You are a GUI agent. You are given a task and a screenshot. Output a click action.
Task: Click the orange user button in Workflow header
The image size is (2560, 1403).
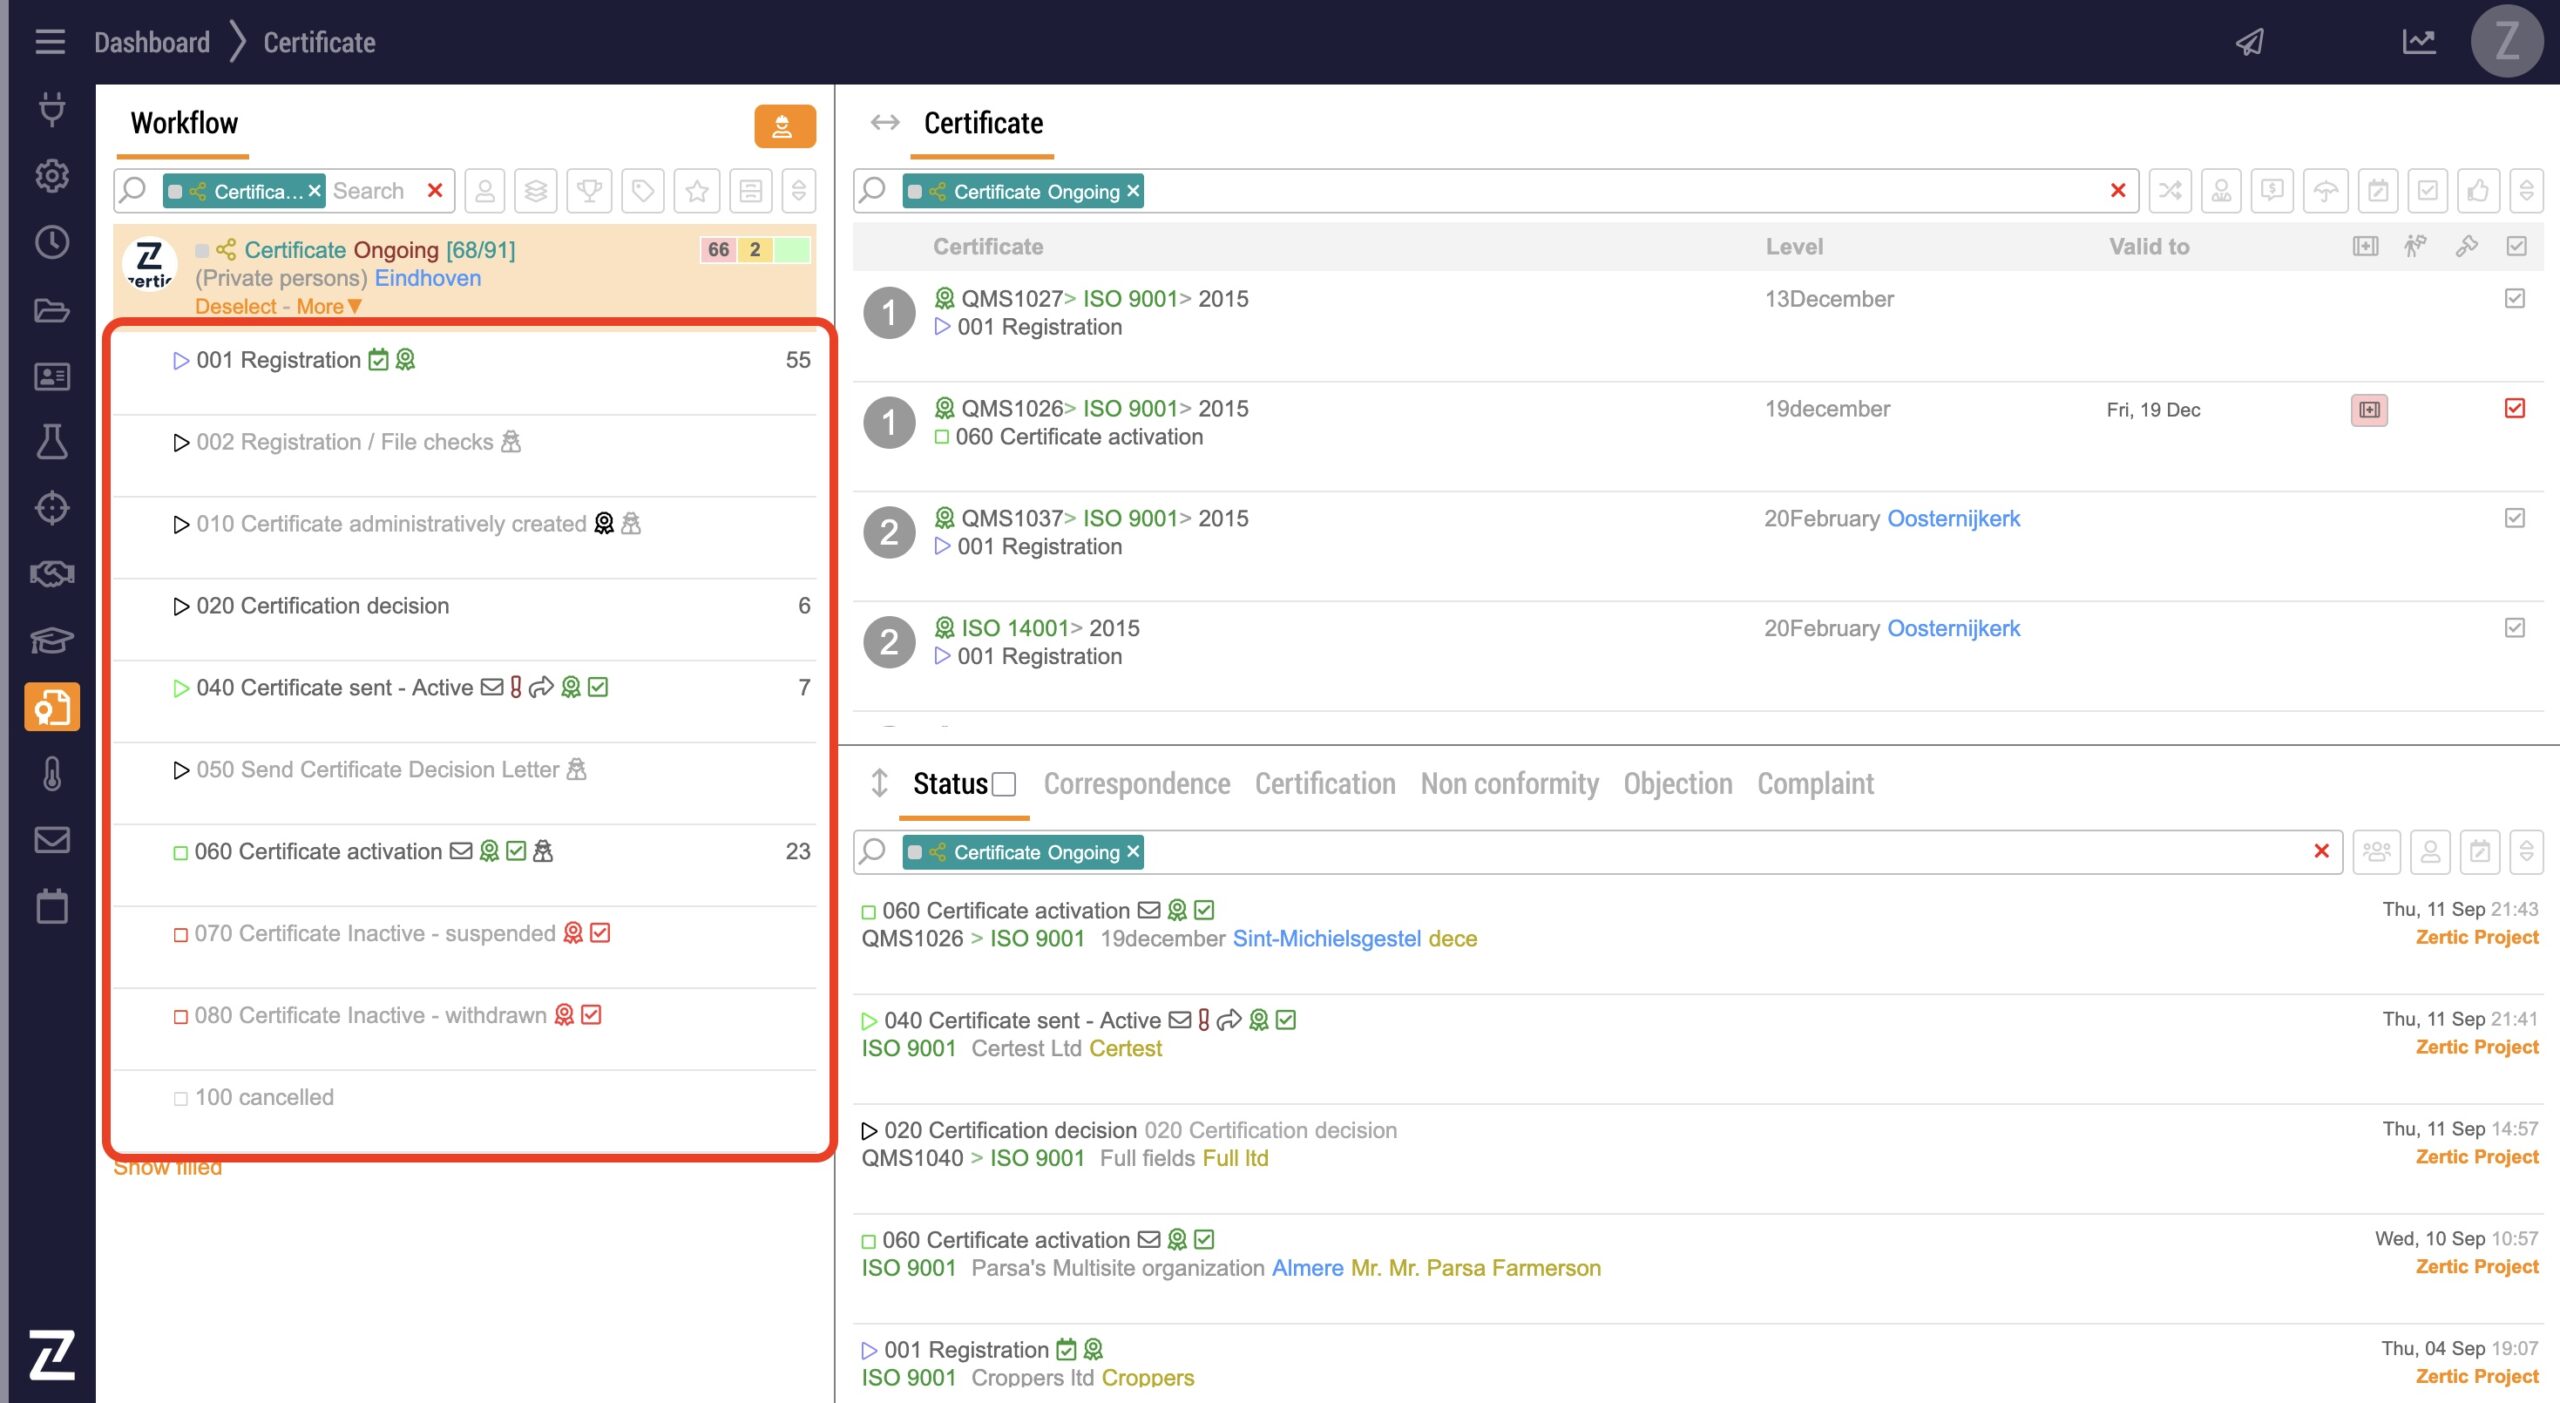tap(784, 126)
